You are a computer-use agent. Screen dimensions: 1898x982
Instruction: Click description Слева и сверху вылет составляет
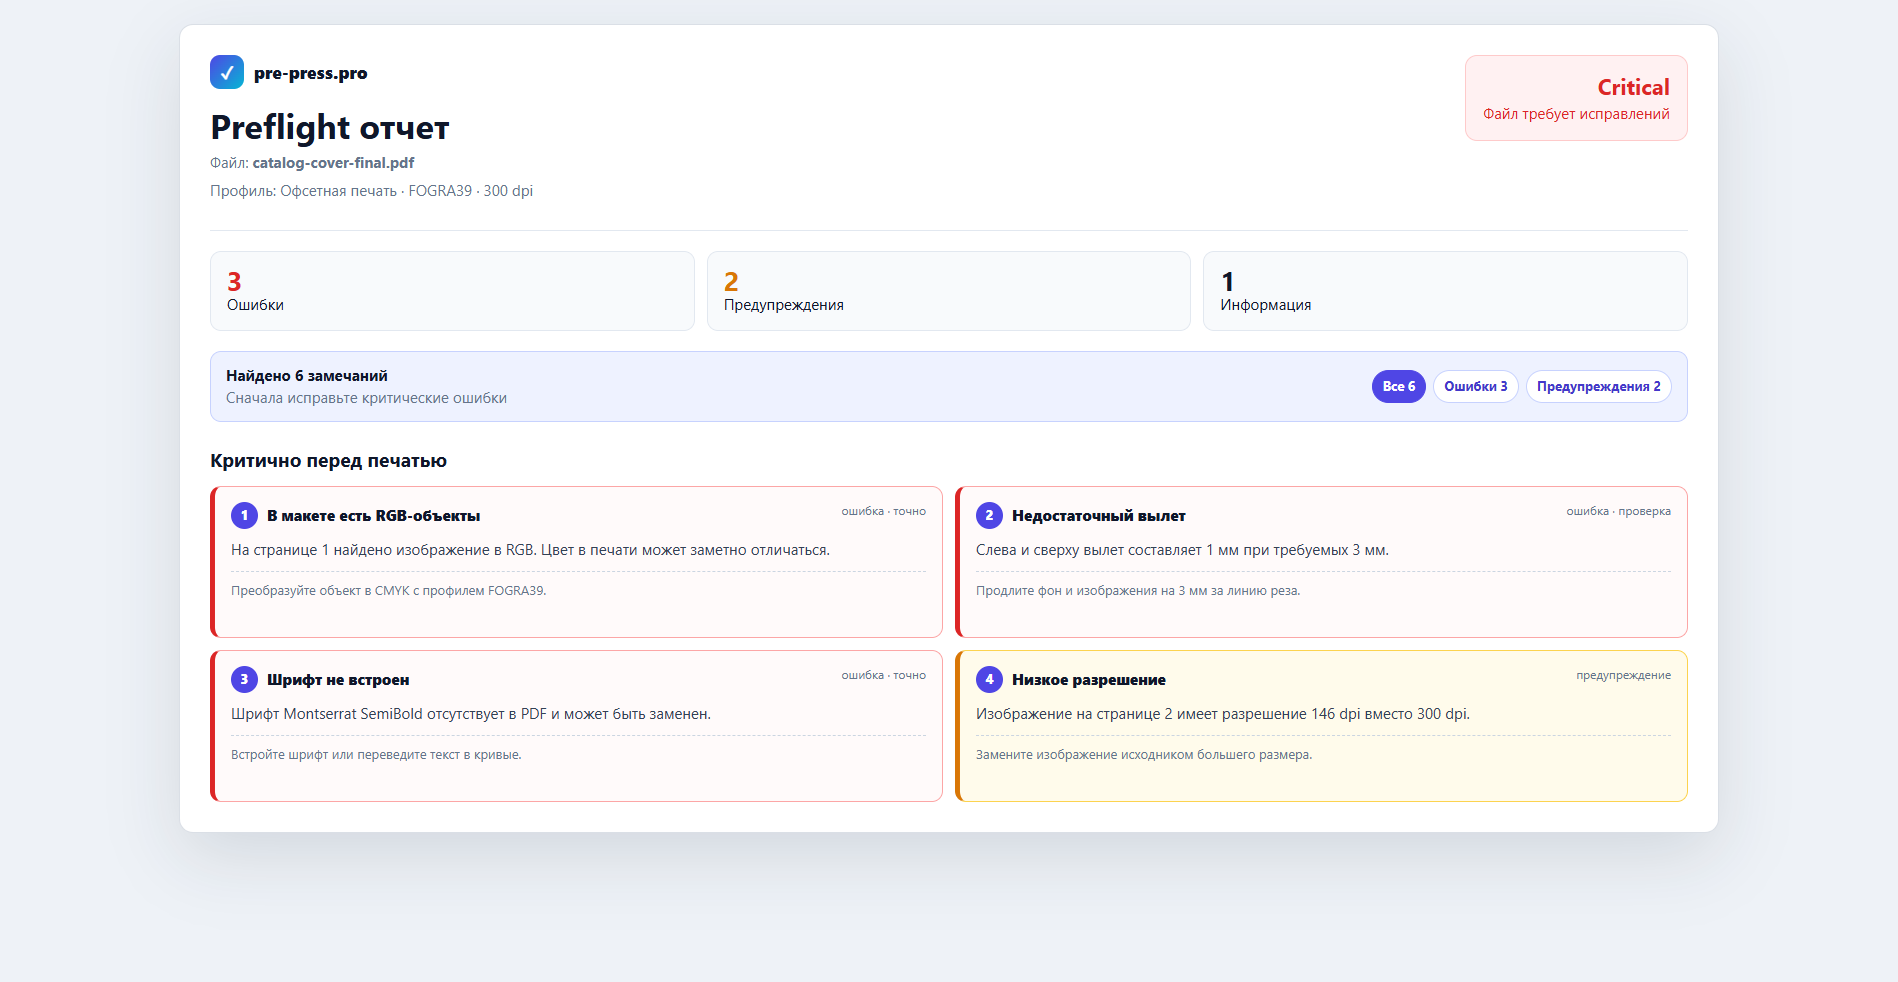[1182, 550]
